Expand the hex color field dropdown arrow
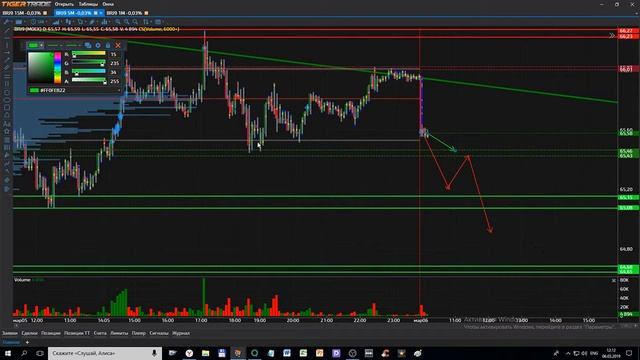Image resolution: width=640 pixels, height=360 pixels. point(119,90)
